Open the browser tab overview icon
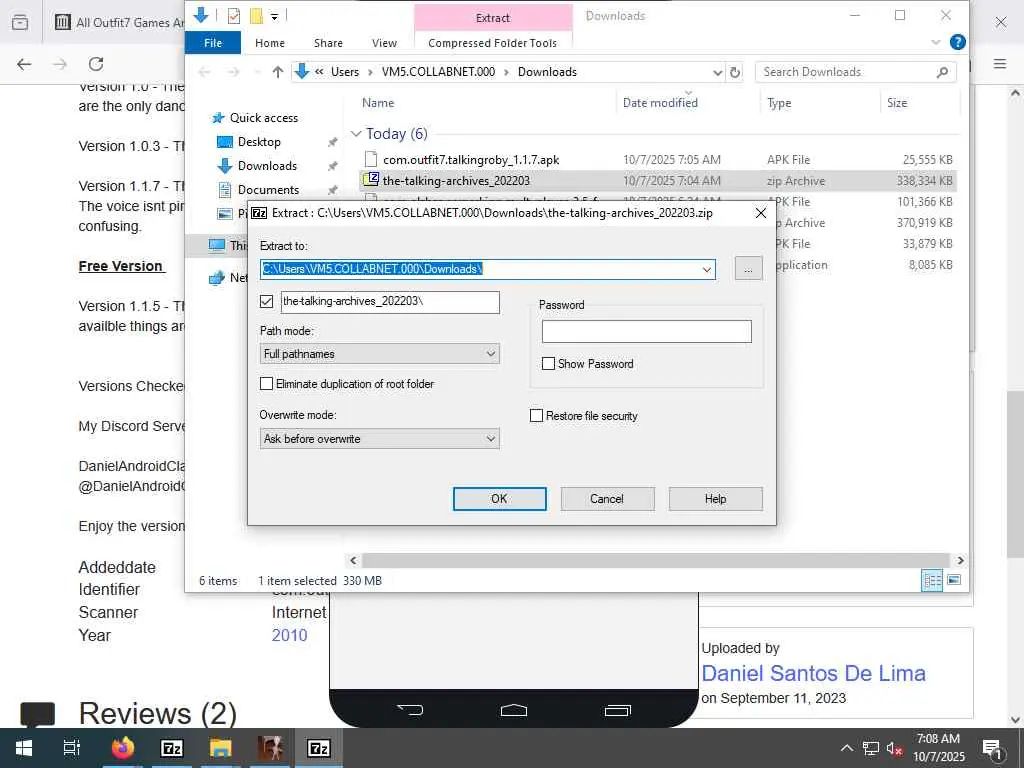 [x=20, y=23]
